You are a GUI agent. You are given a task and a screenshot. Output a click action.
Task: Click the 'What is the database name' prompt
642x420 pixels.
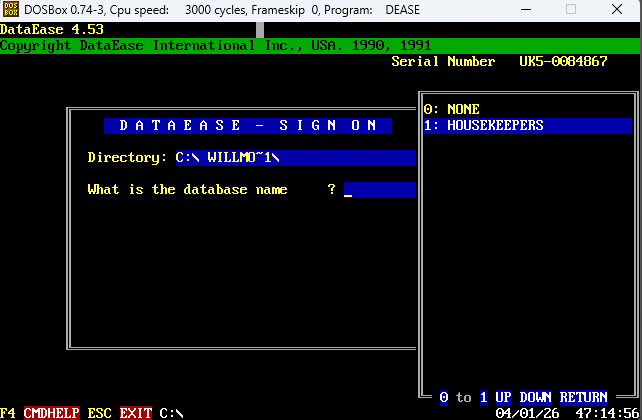[x=188, y=190]
